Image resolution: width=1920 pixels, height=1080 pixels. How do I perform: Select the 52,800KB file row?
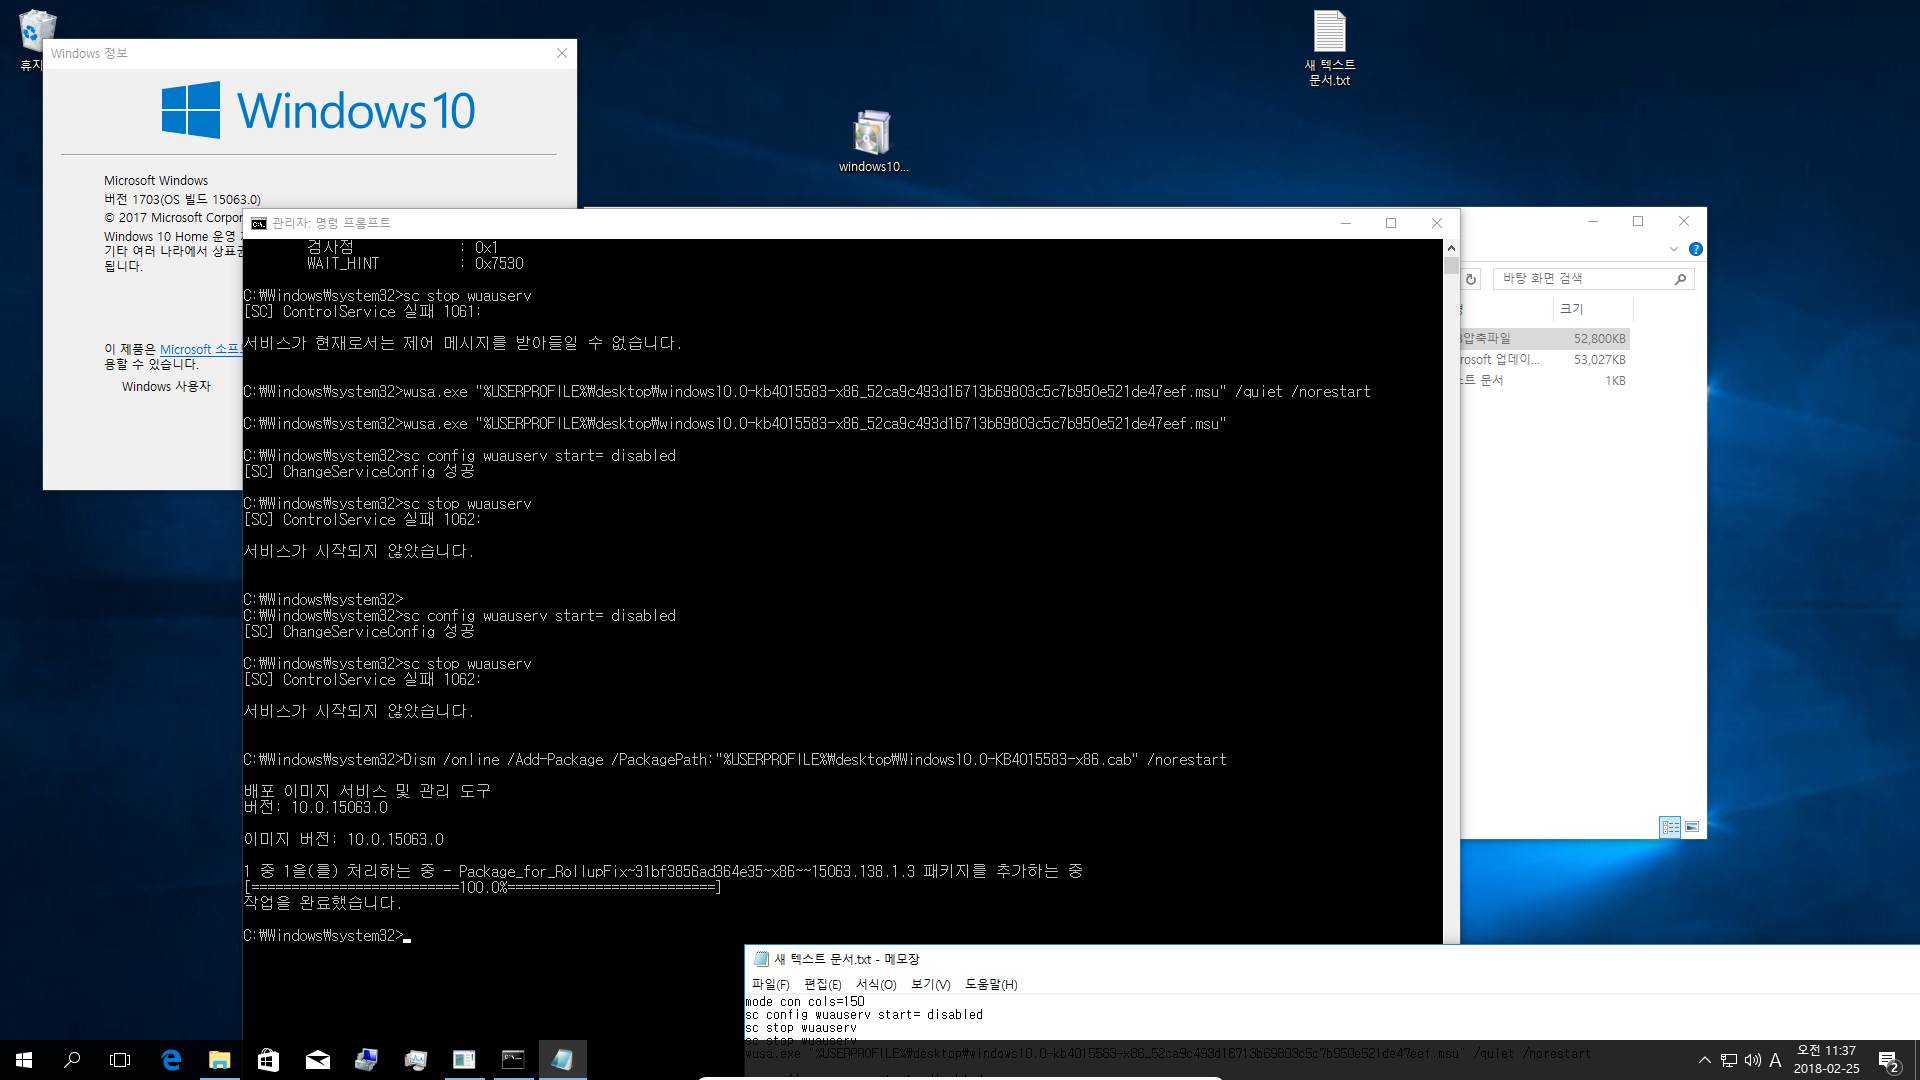(x=1545, y=339)
